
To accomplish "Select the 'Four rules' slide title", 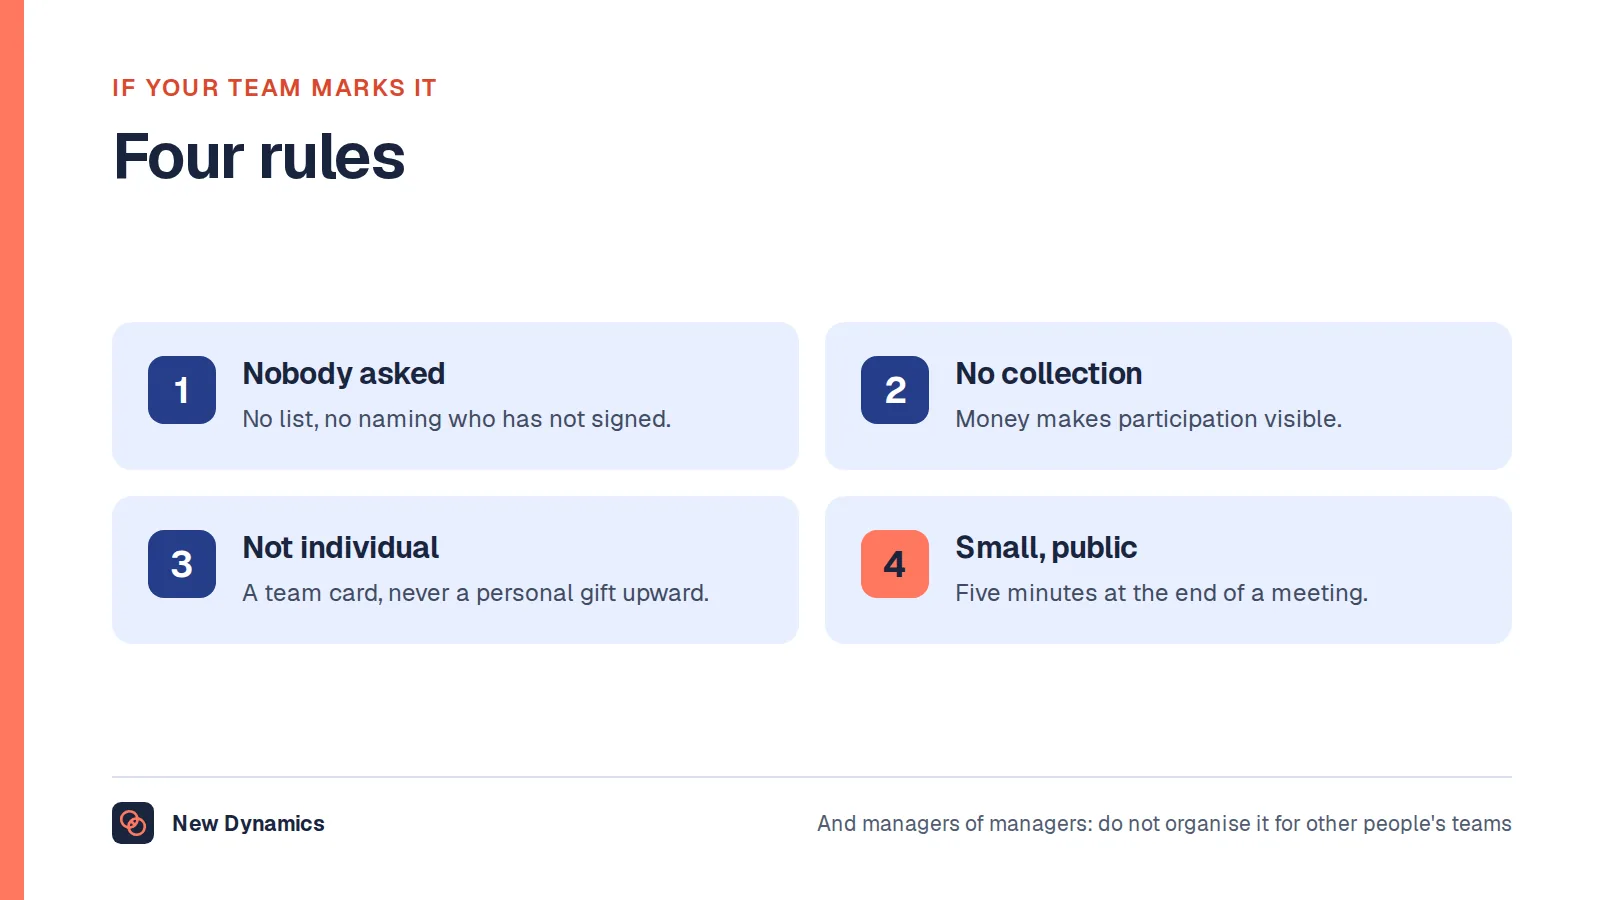I will 259,157.
